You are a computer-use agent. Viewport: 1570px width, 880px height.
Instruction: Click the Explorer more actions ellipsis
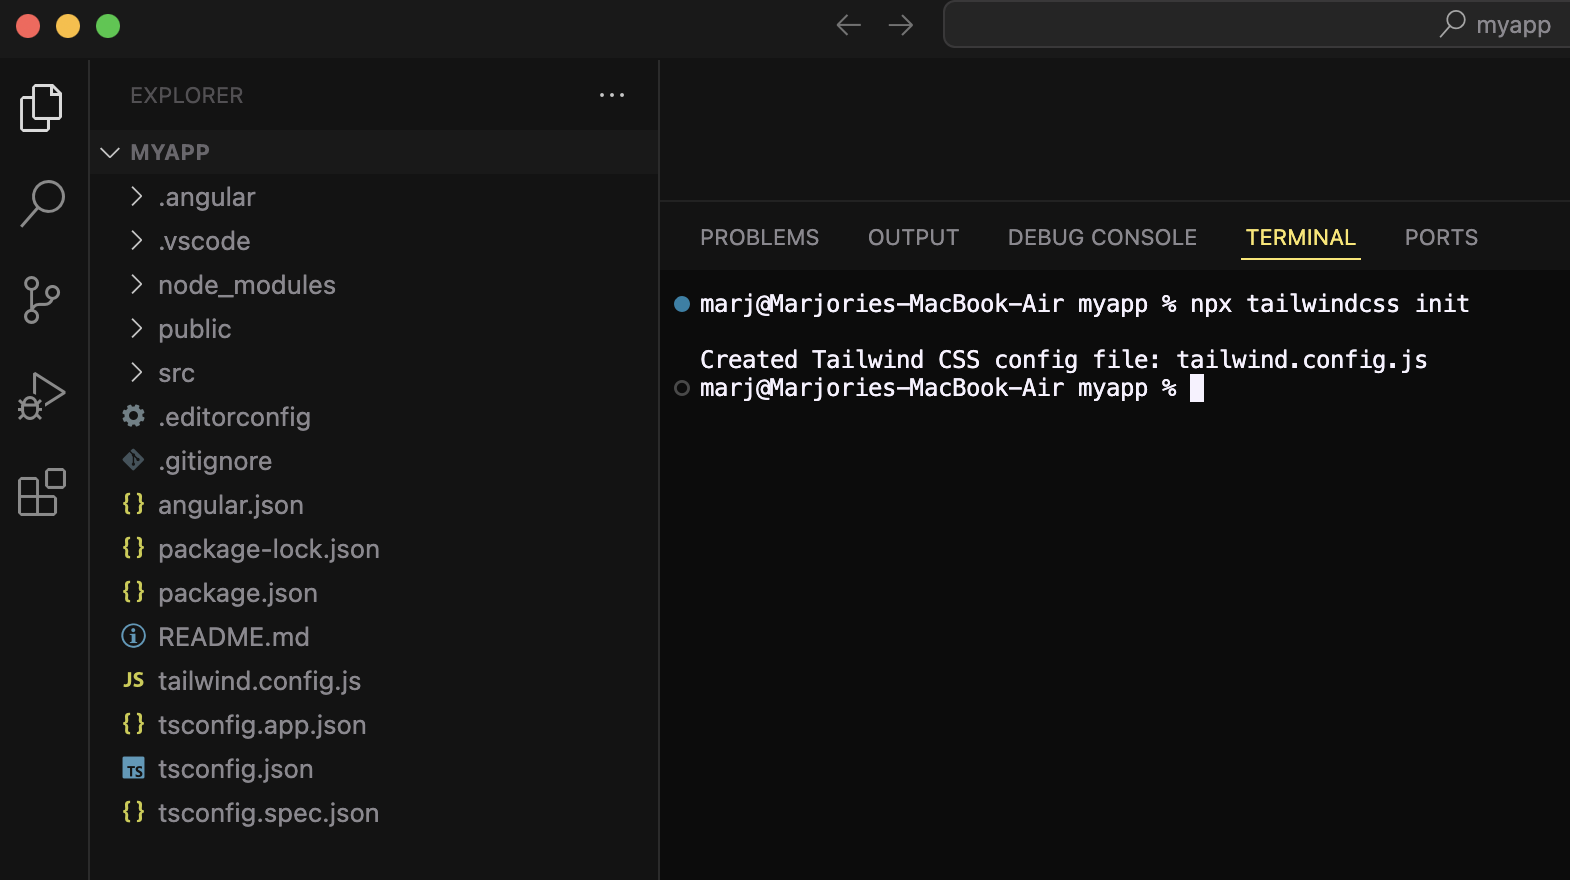click(x=611, y=95)
